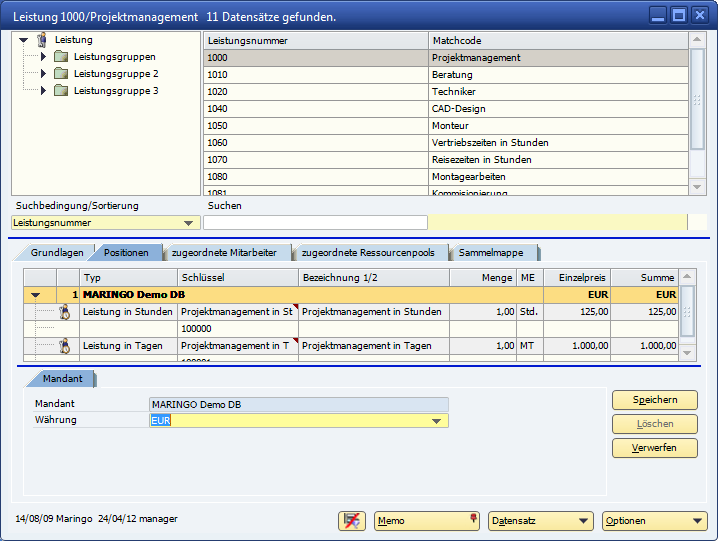The width and height of the screenshot is (718, 541).
Task: Click the crossed-out filter icon button
Action: click(x=352, y=521)
